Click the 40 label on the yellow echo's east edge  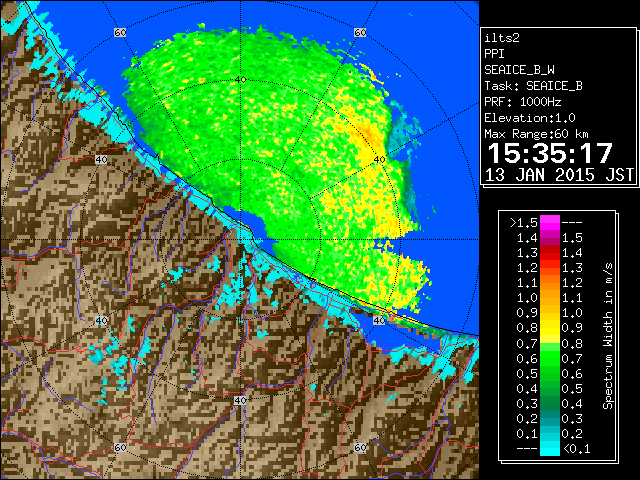[x=380, y=160]
